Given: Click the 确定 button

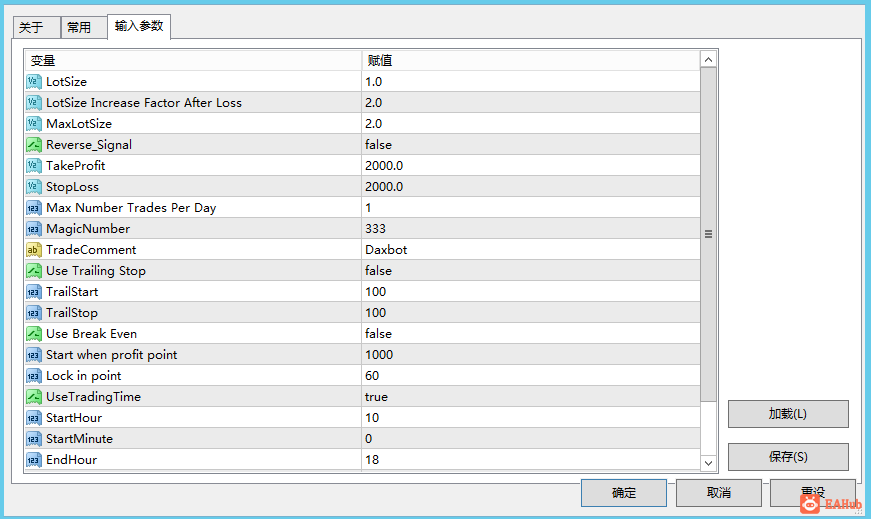Looking at the screenshot, I should click(624, 493).
